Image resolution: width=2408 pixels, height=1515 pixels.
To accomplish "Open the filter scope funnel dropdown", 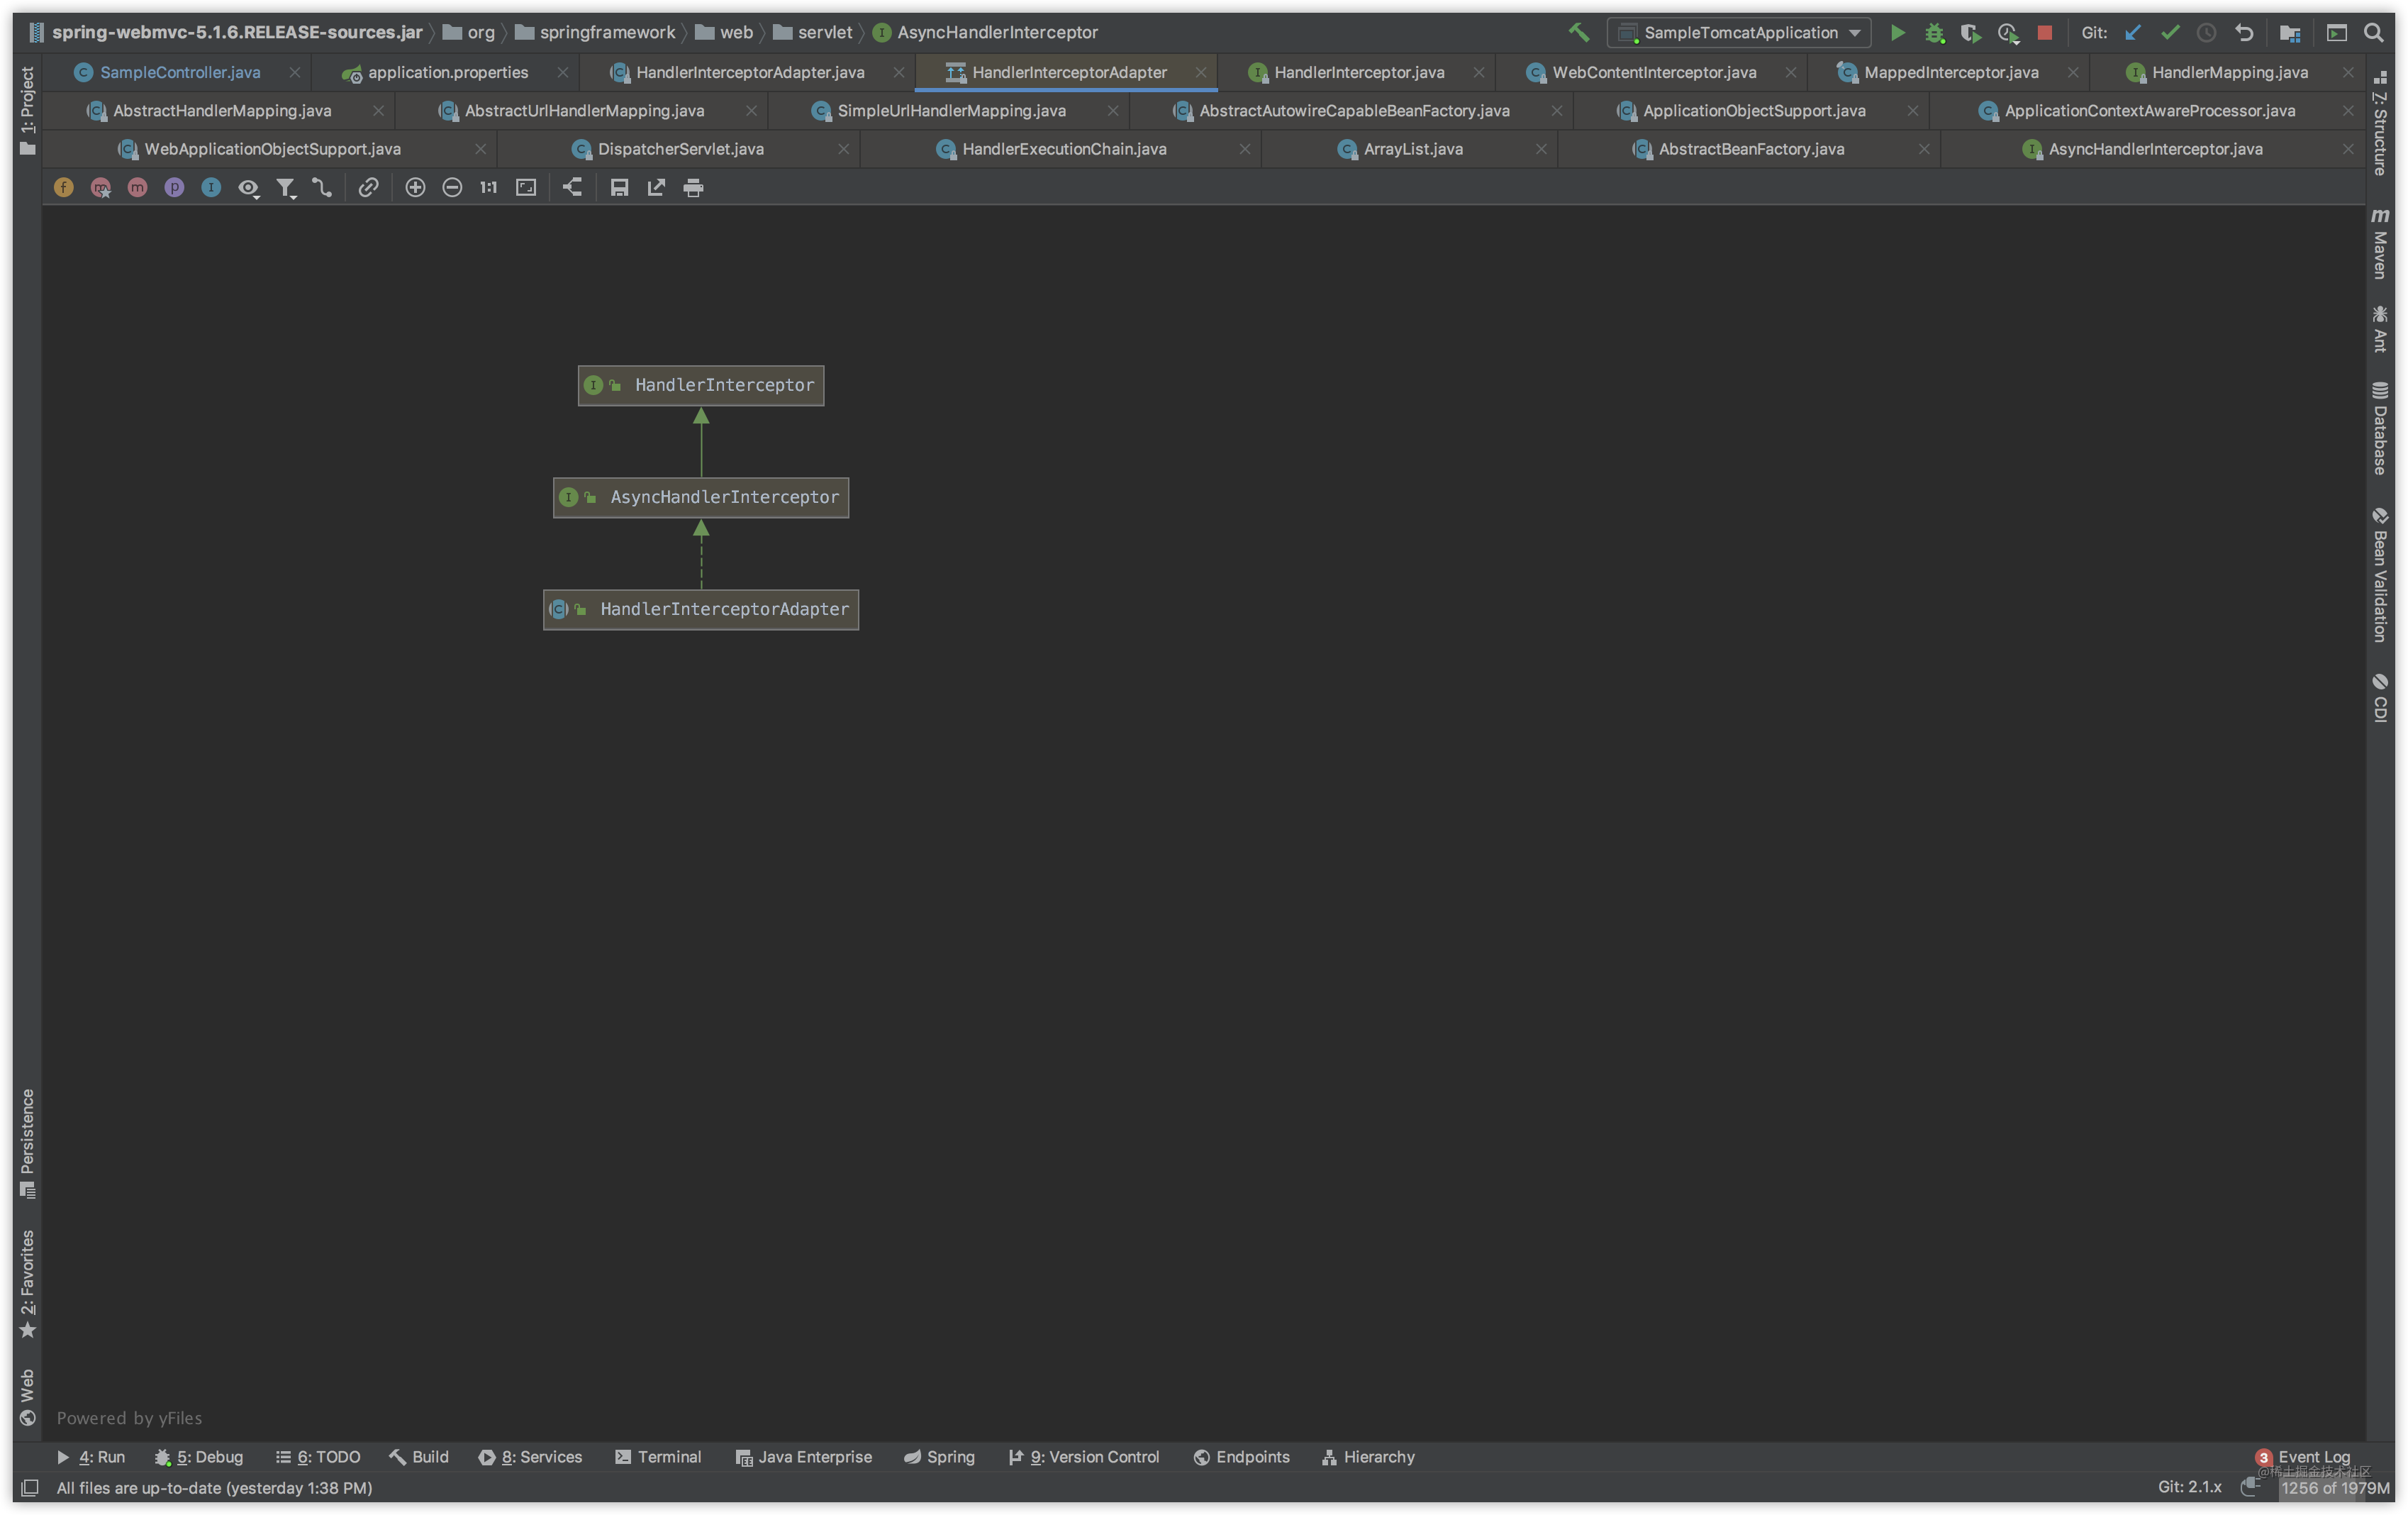I will 286,188.
